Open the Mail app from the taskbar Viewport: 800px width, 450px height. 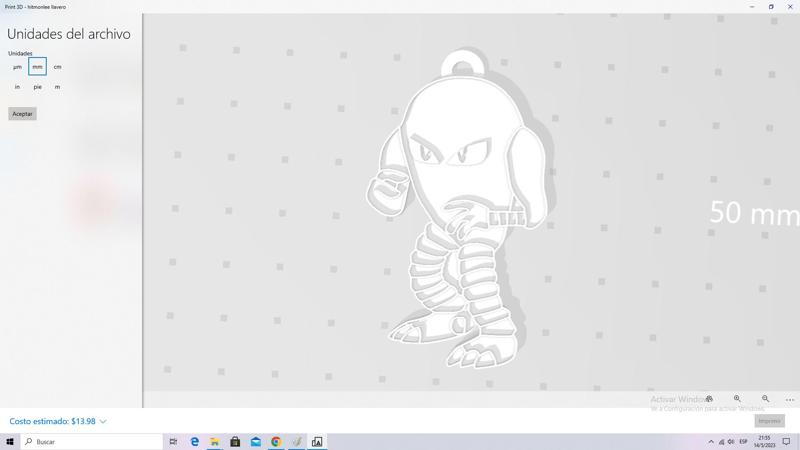pyautogui.click(x=256, y=442)
